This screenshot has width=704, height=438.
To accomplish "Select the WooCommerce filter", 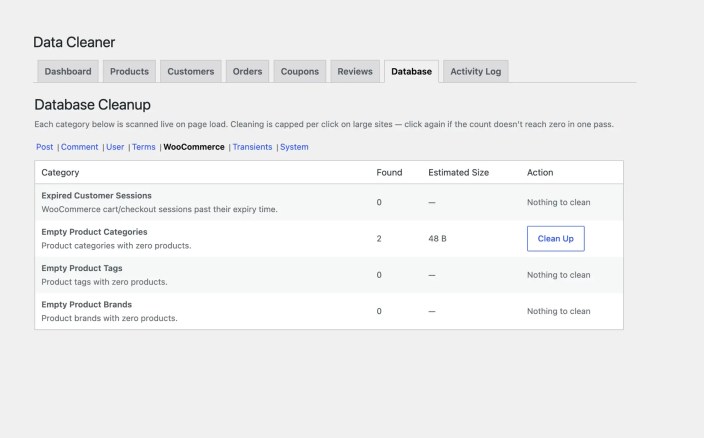I will tap(194, 147).
